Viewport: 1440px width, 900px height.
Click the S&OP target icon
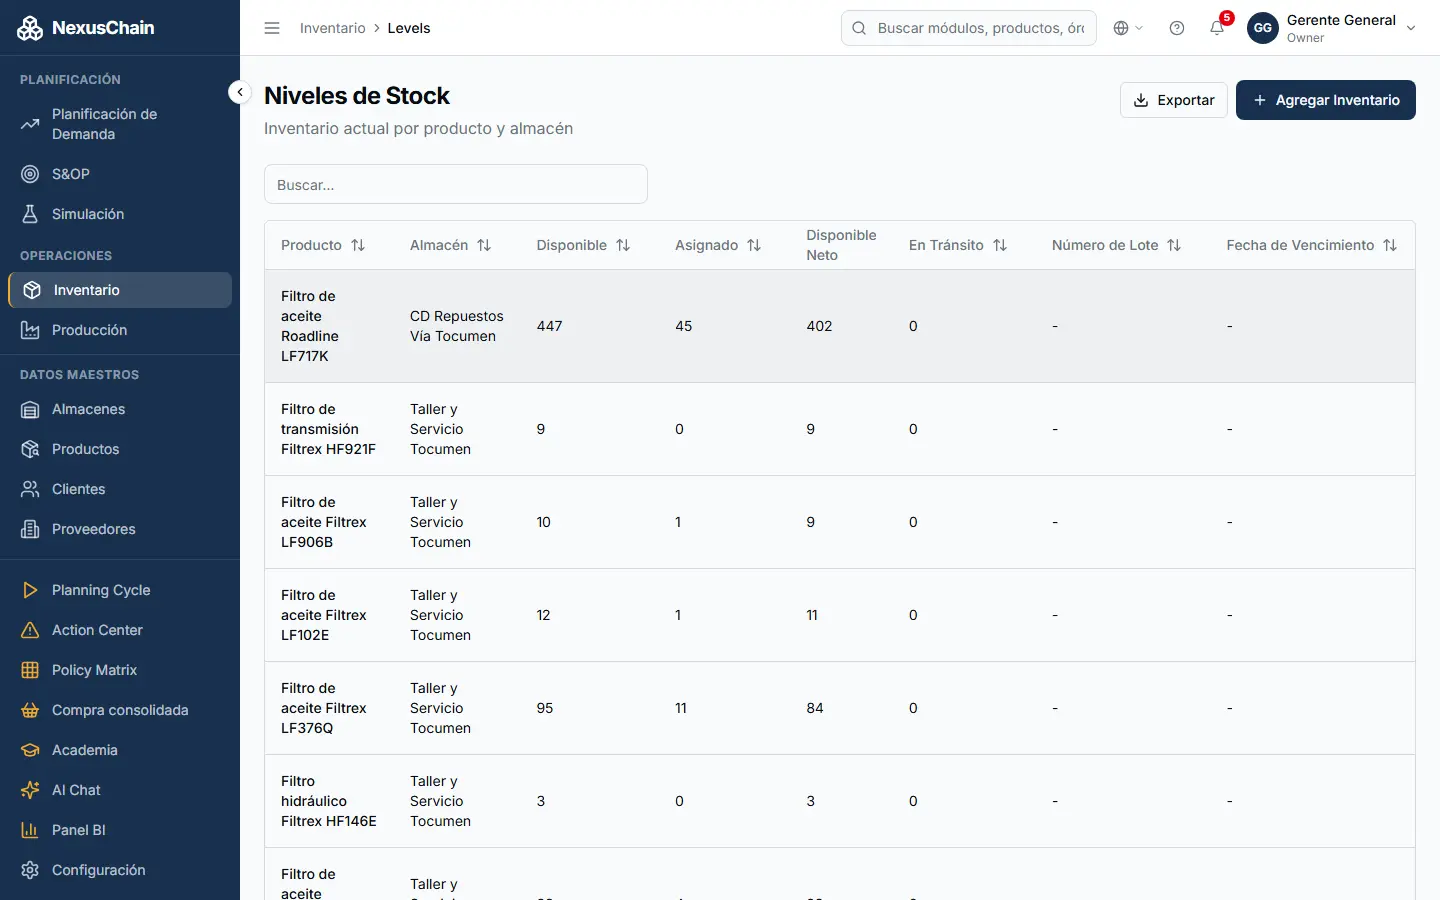click(30, 174)
